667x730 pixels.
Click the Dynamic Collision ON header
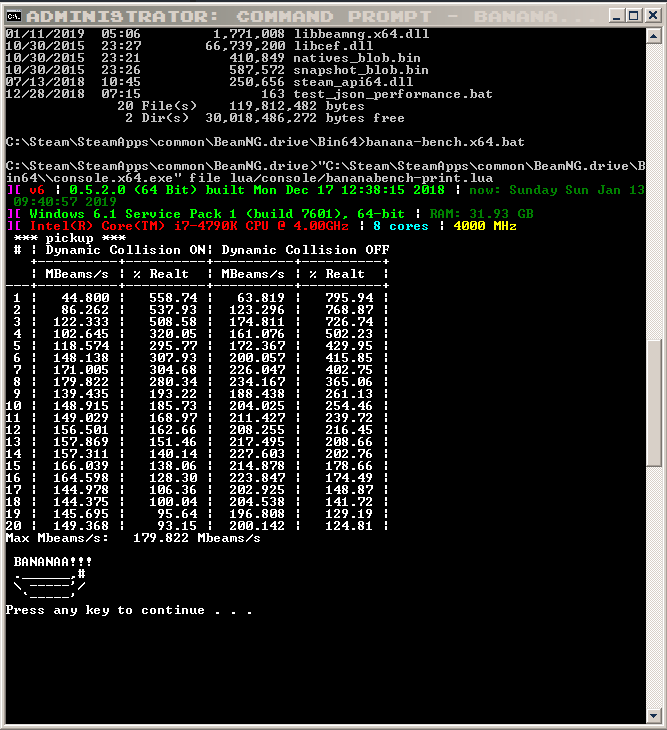tap(126, 250)
